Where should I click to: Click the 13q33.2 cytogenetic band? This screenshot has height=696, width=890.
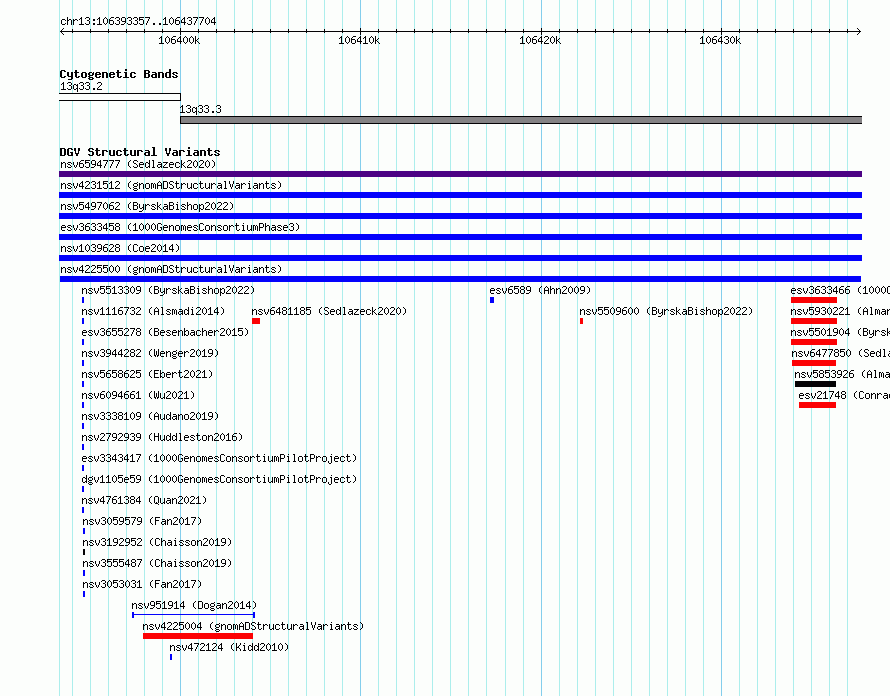tap(120, 97)
